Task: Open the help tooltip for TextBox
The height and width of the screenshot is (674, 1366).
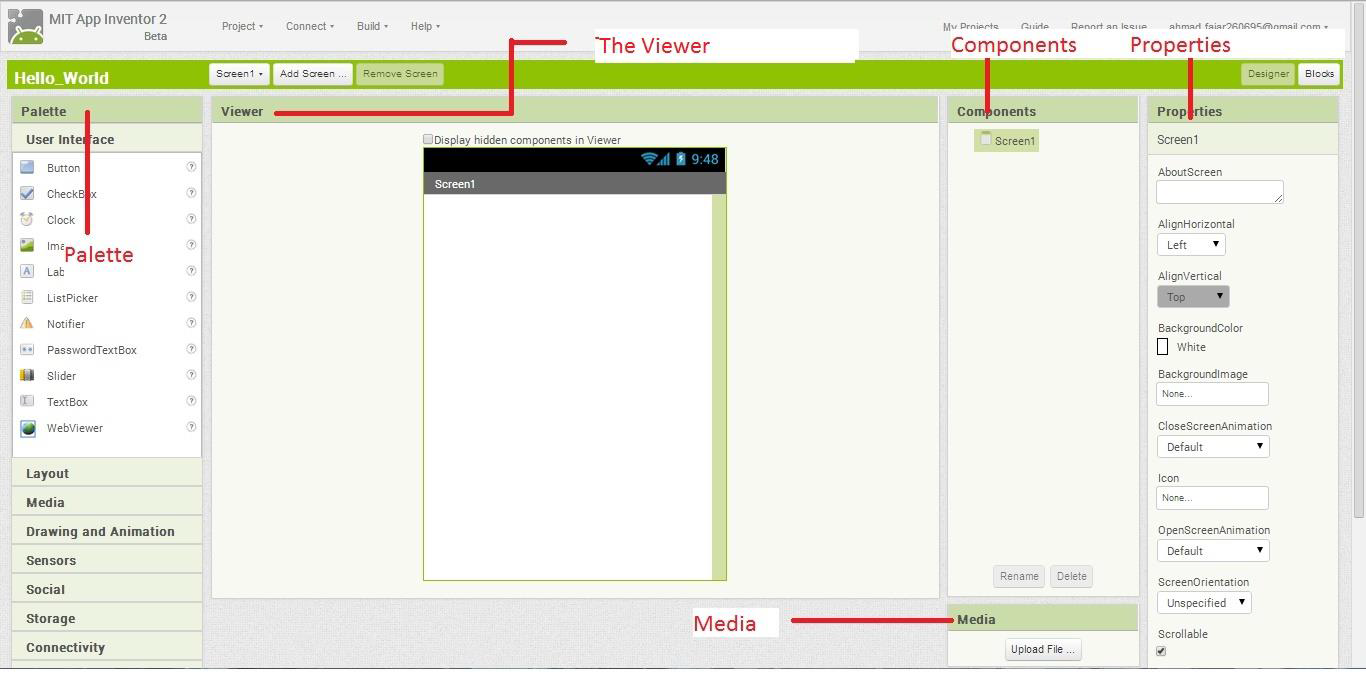Action: (191, 401)
